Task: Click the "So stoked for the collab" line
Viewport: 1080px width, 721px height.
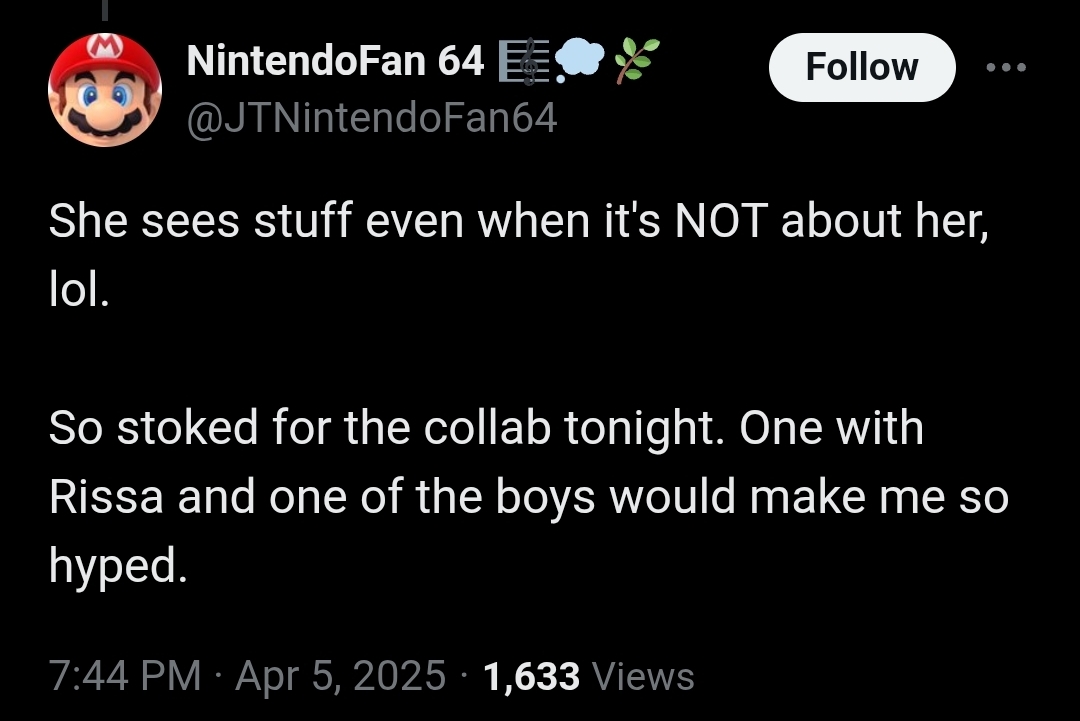Action: point(486,429)
